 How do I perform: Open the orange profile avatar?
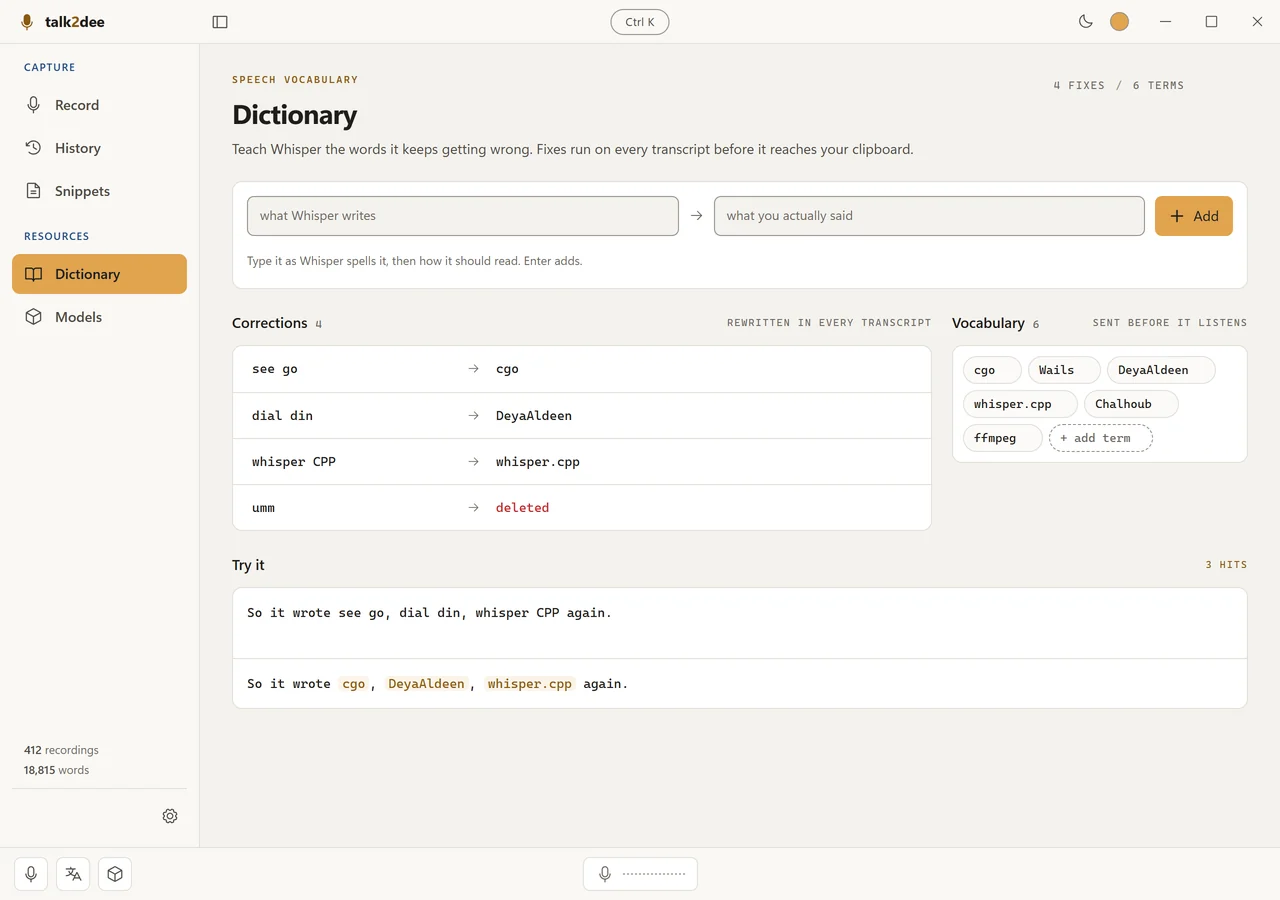tap(1120, 22)
